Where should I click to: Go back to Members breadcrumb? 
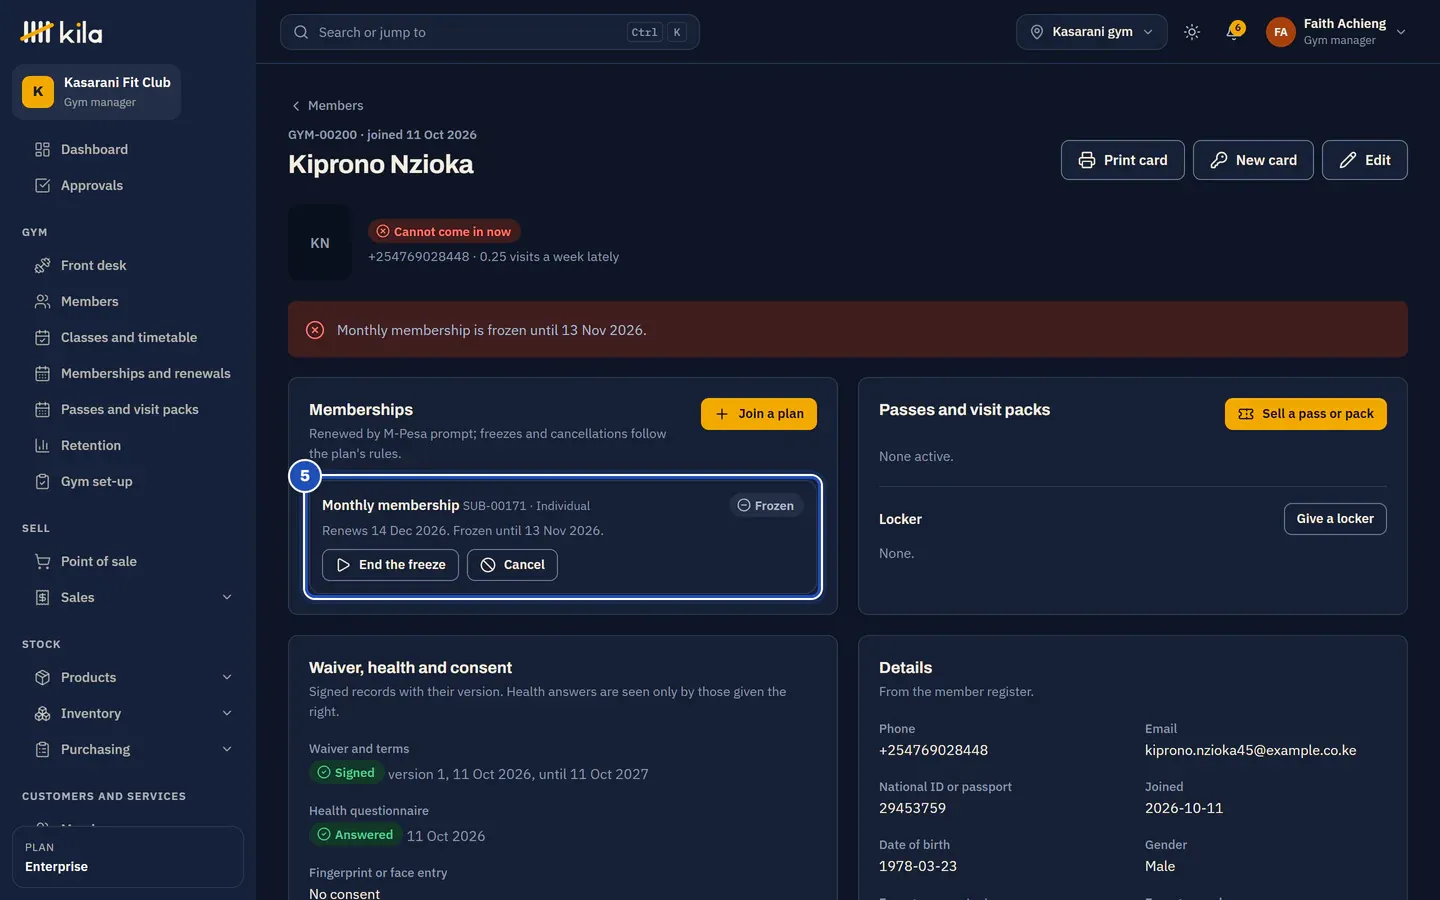point(327,105)
